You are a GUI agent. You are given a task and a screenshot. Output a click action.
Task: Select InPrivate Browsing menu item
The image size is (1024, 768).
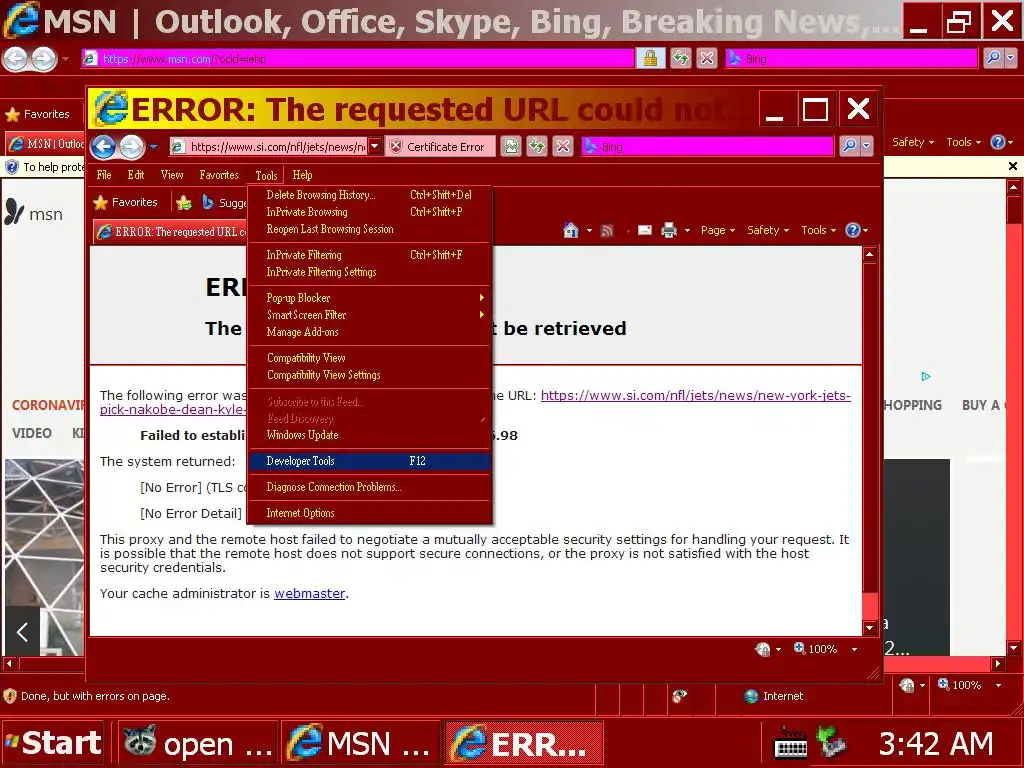click(369, 212)
